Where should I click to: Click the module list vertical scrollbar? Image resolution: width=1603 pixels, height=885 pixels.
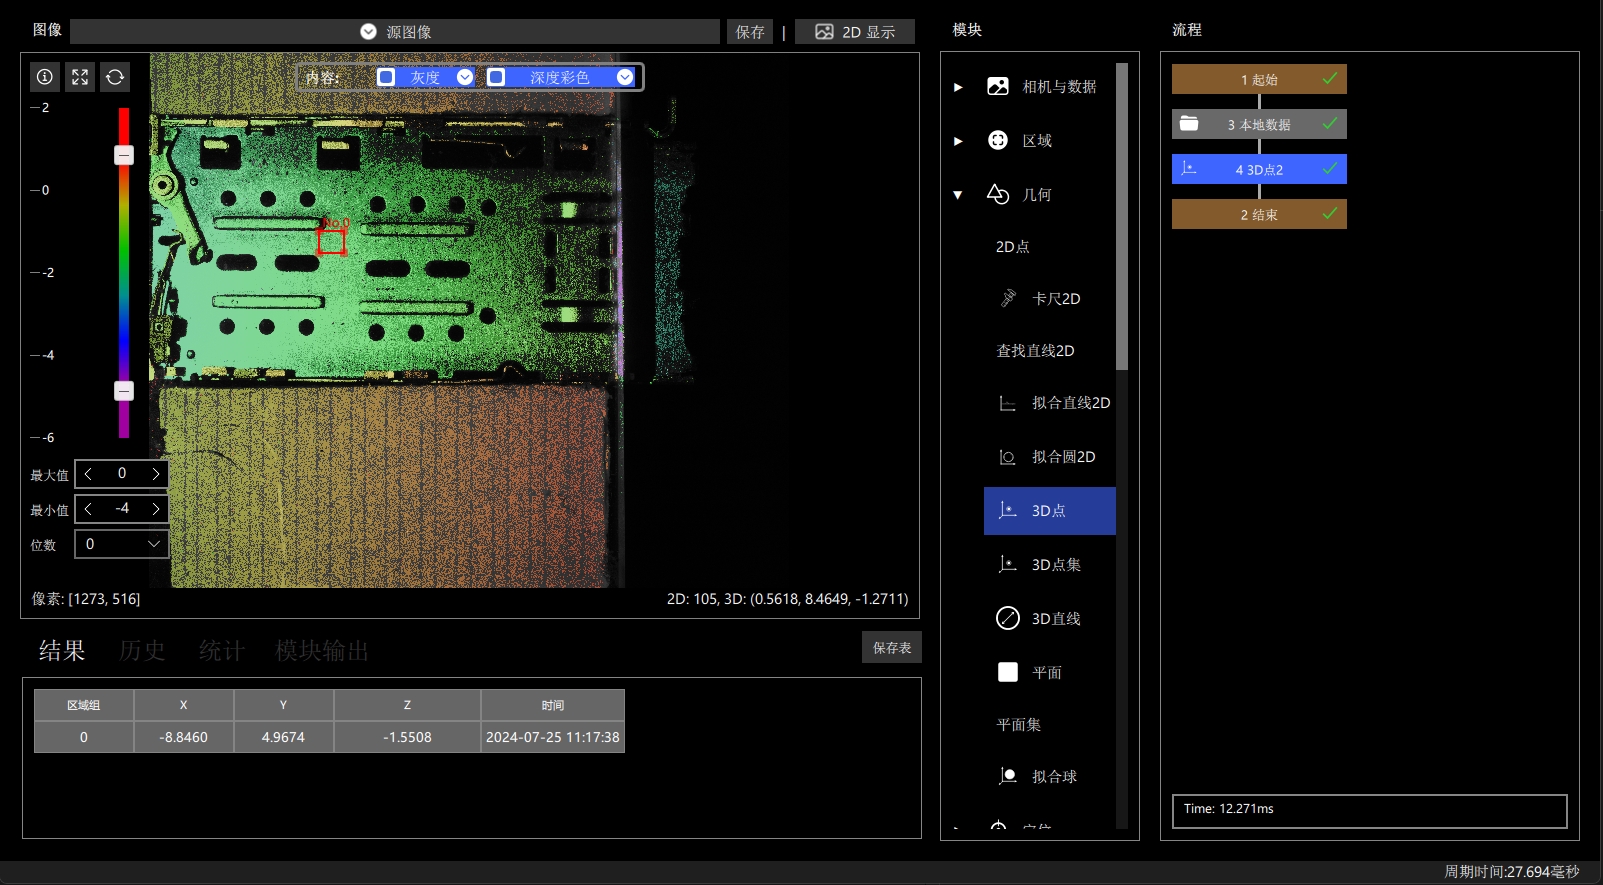click(1122, 217)
